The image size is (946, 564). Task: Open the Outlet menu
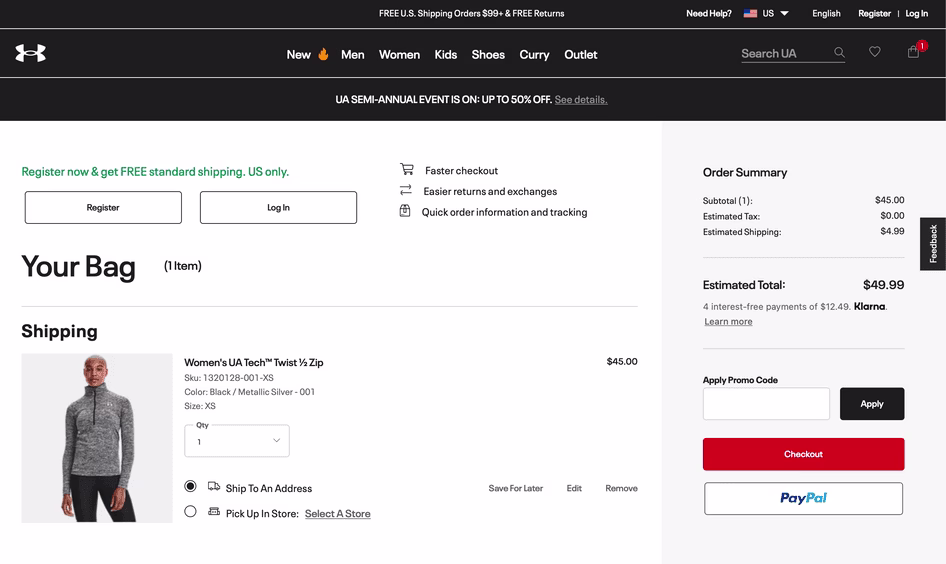point(580,55)
